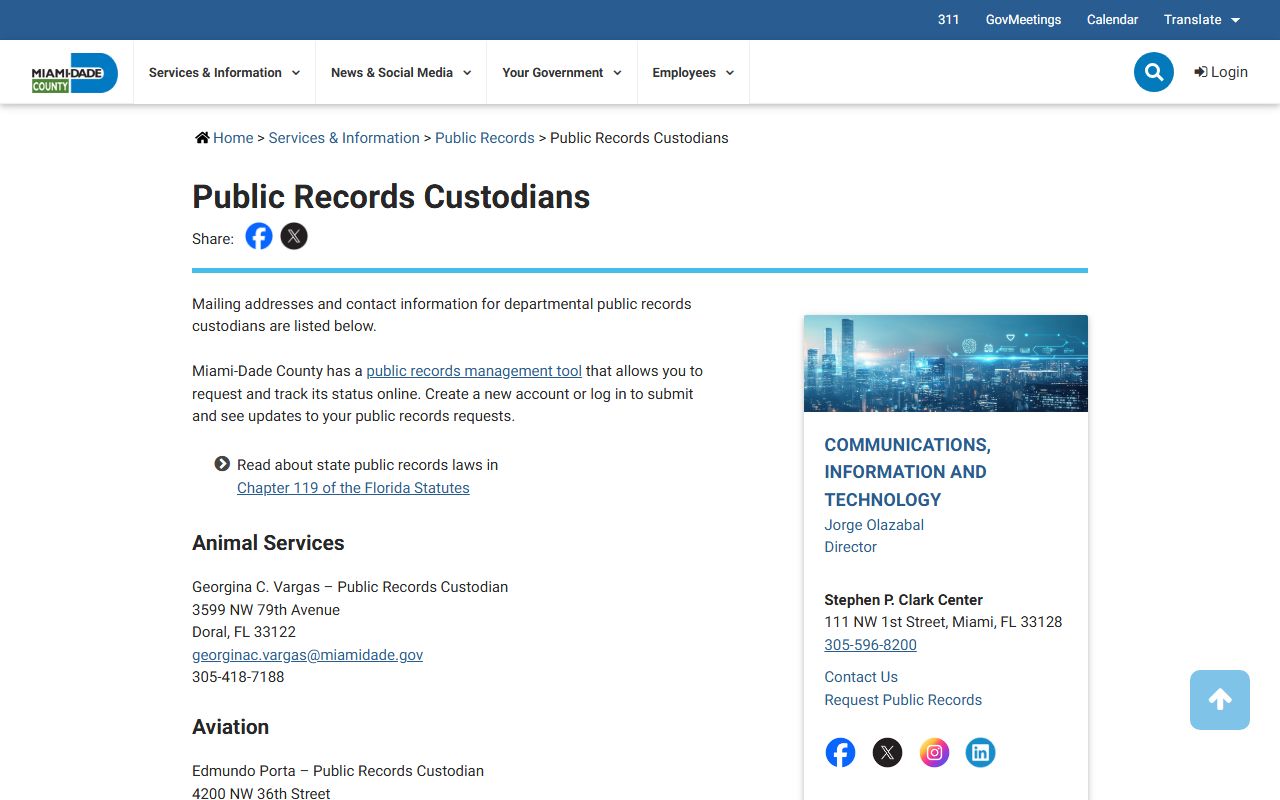Expand Employees menu
The width and height of the screenshot is (1280, 800).
click(x=693, y=73)
